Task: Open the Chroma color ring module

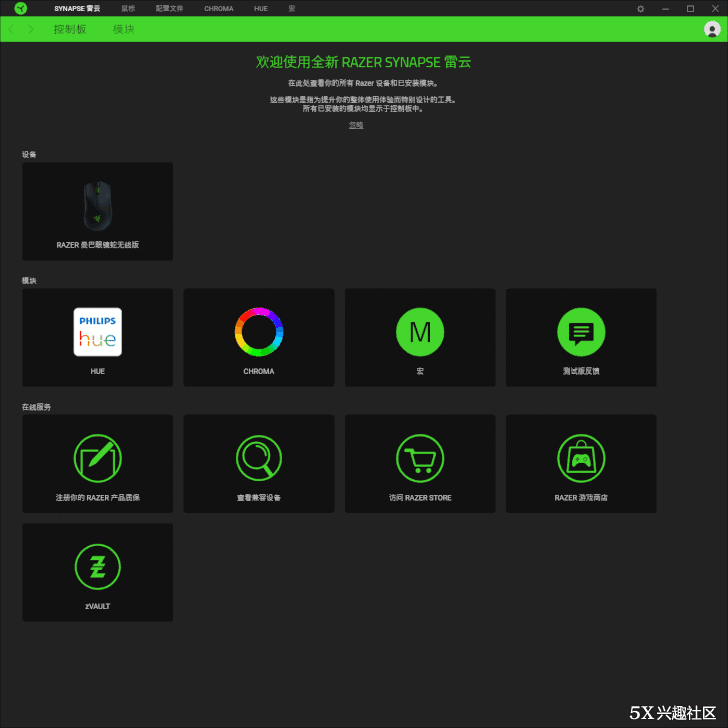Action: click(x=259, y=332)
